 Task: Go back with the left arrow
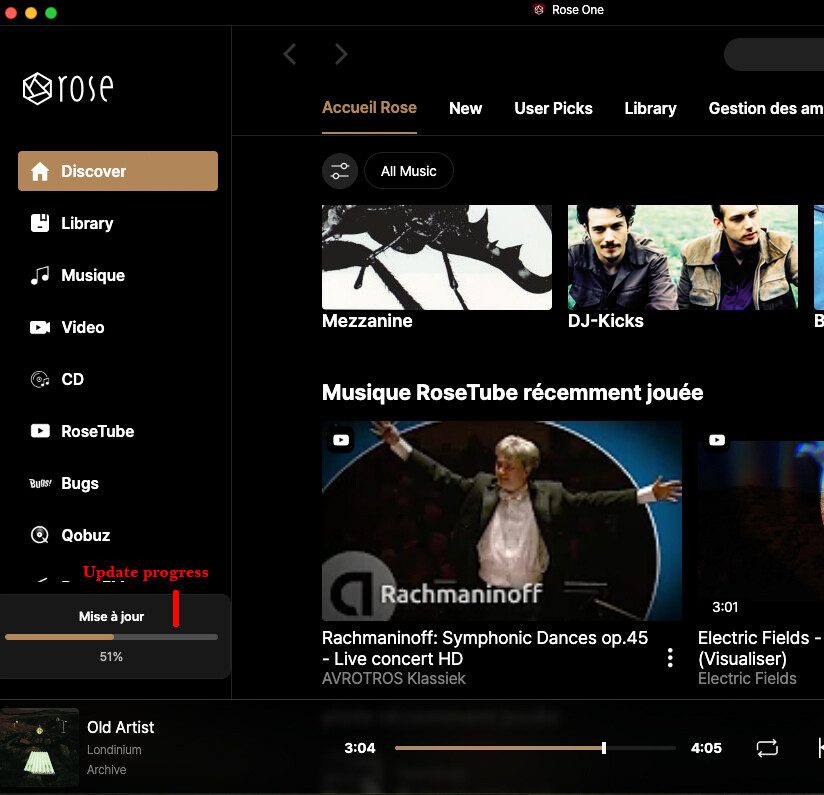point(290,54)
